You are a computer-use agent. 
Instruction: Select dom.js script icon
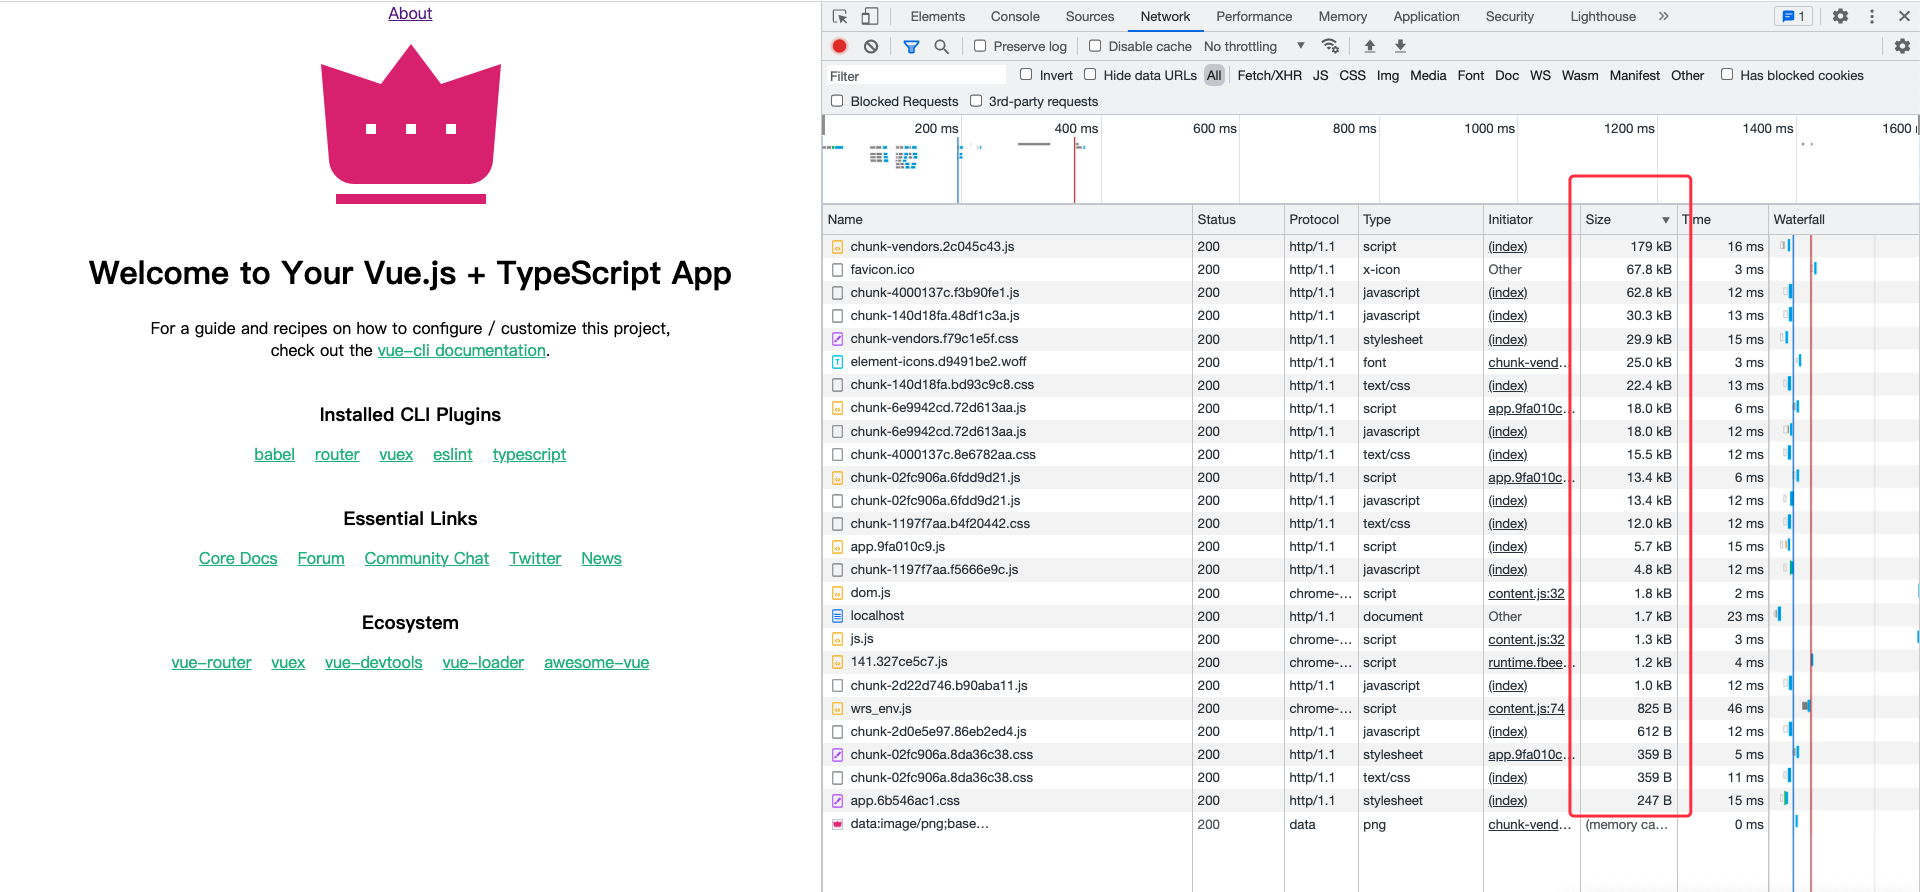coord(837,593)
